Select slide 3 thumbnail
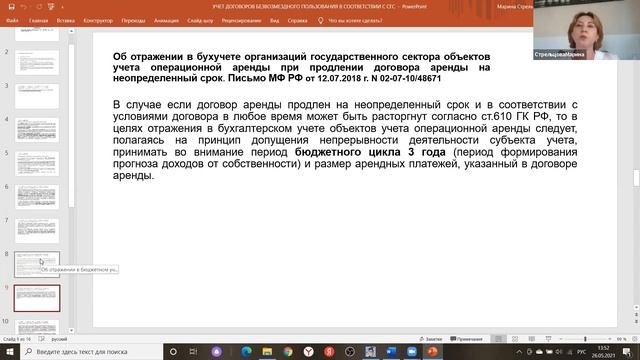Viewport: 640px width, 360px height. pyautogui.click(x=37, y=96)
